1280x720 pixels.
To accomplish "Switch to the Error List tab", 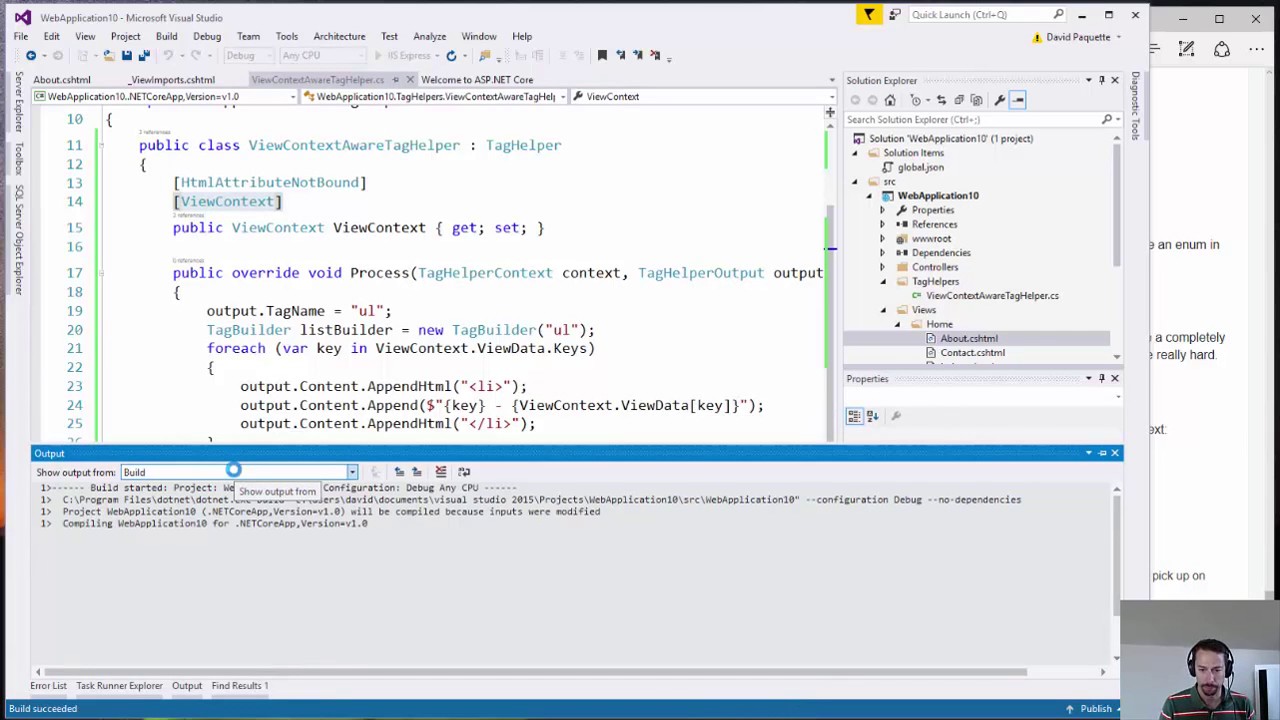I will 48,686.
